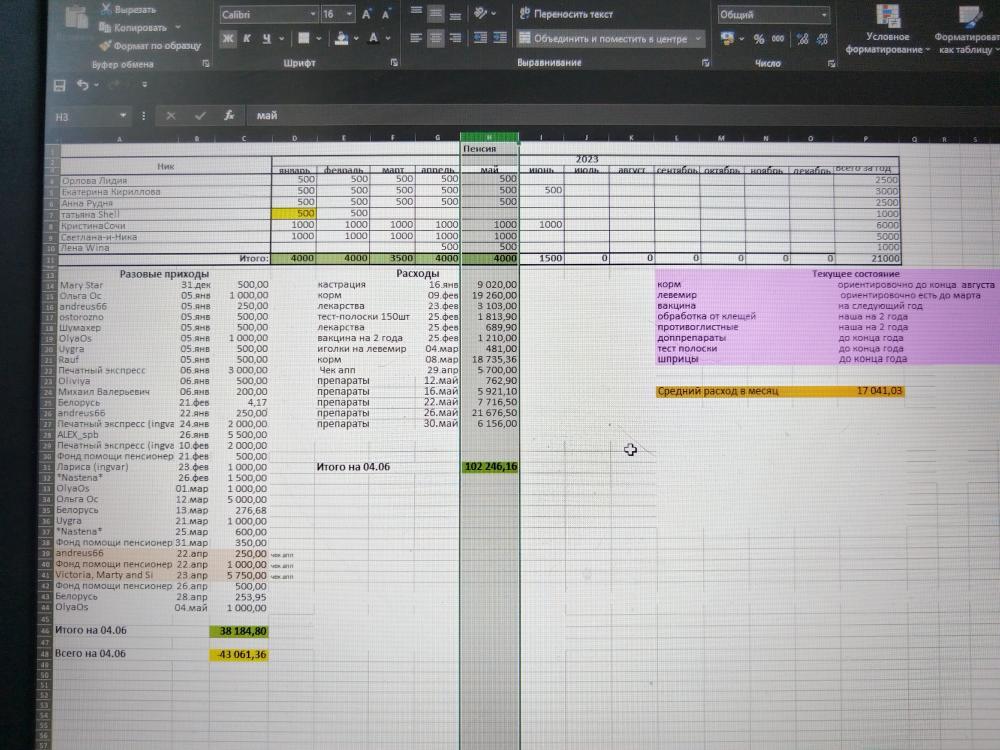Select cell -43 061,36 balance

point(239,655)
